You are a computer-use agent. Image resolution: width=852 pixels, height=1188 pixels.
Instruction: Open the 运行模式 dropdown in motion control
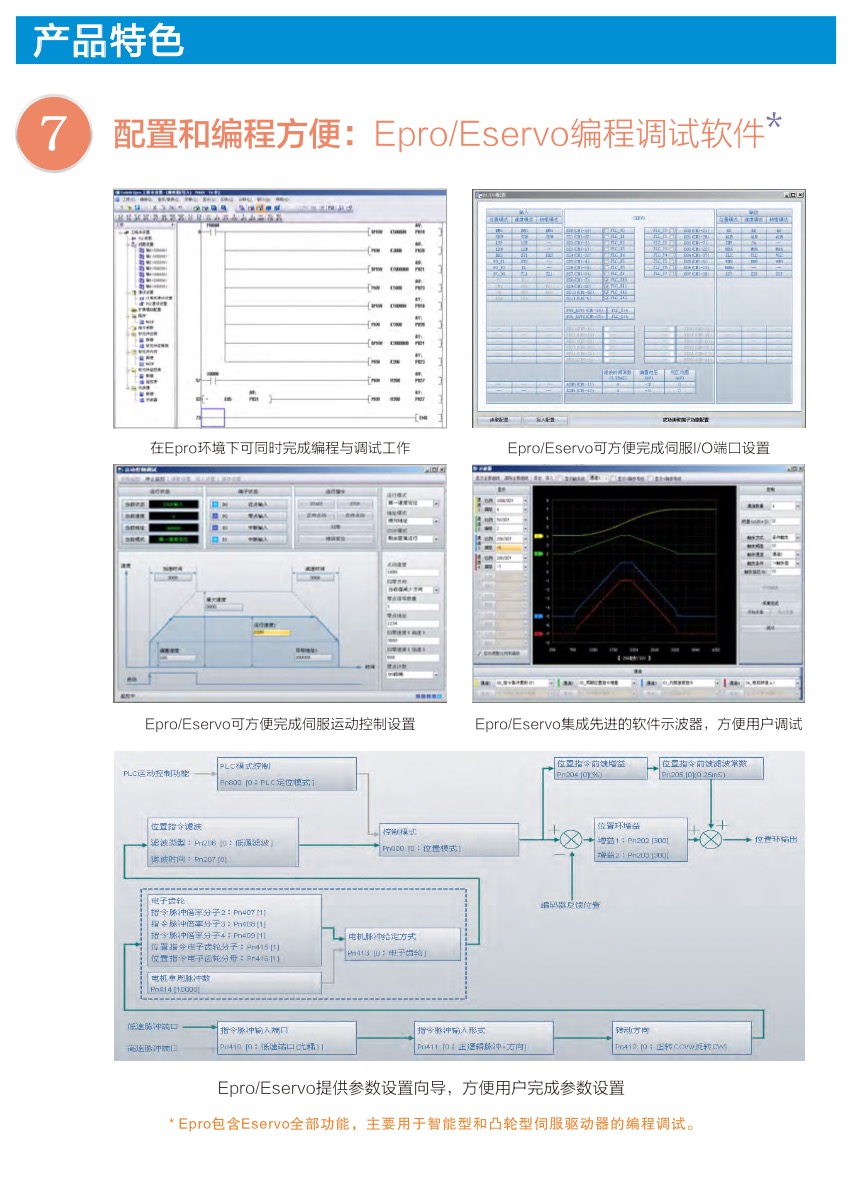click(413, 503)
